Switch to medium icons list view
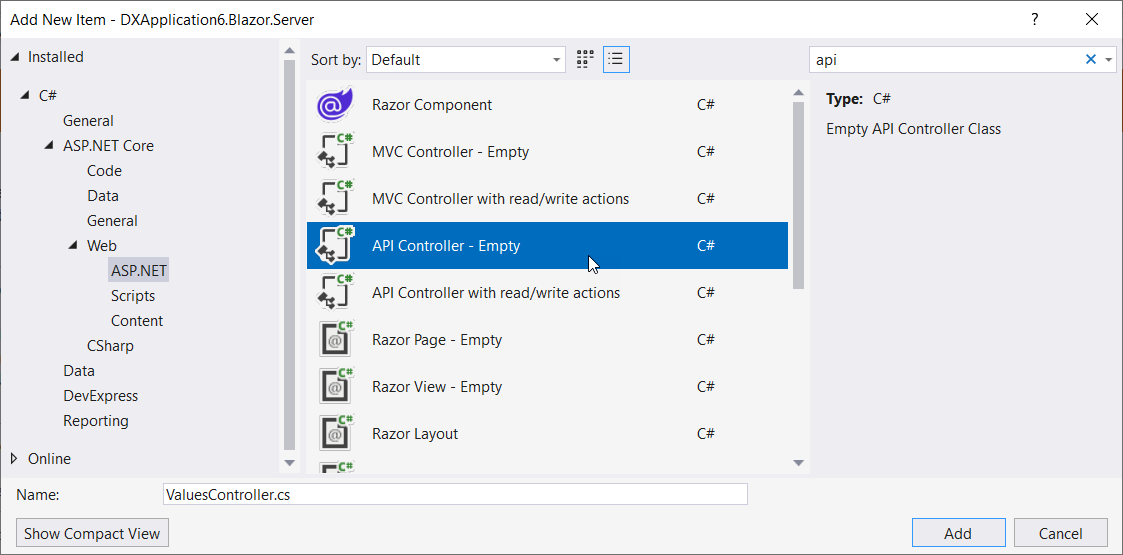Screen dimensions: 1123x555 (616, 60)
